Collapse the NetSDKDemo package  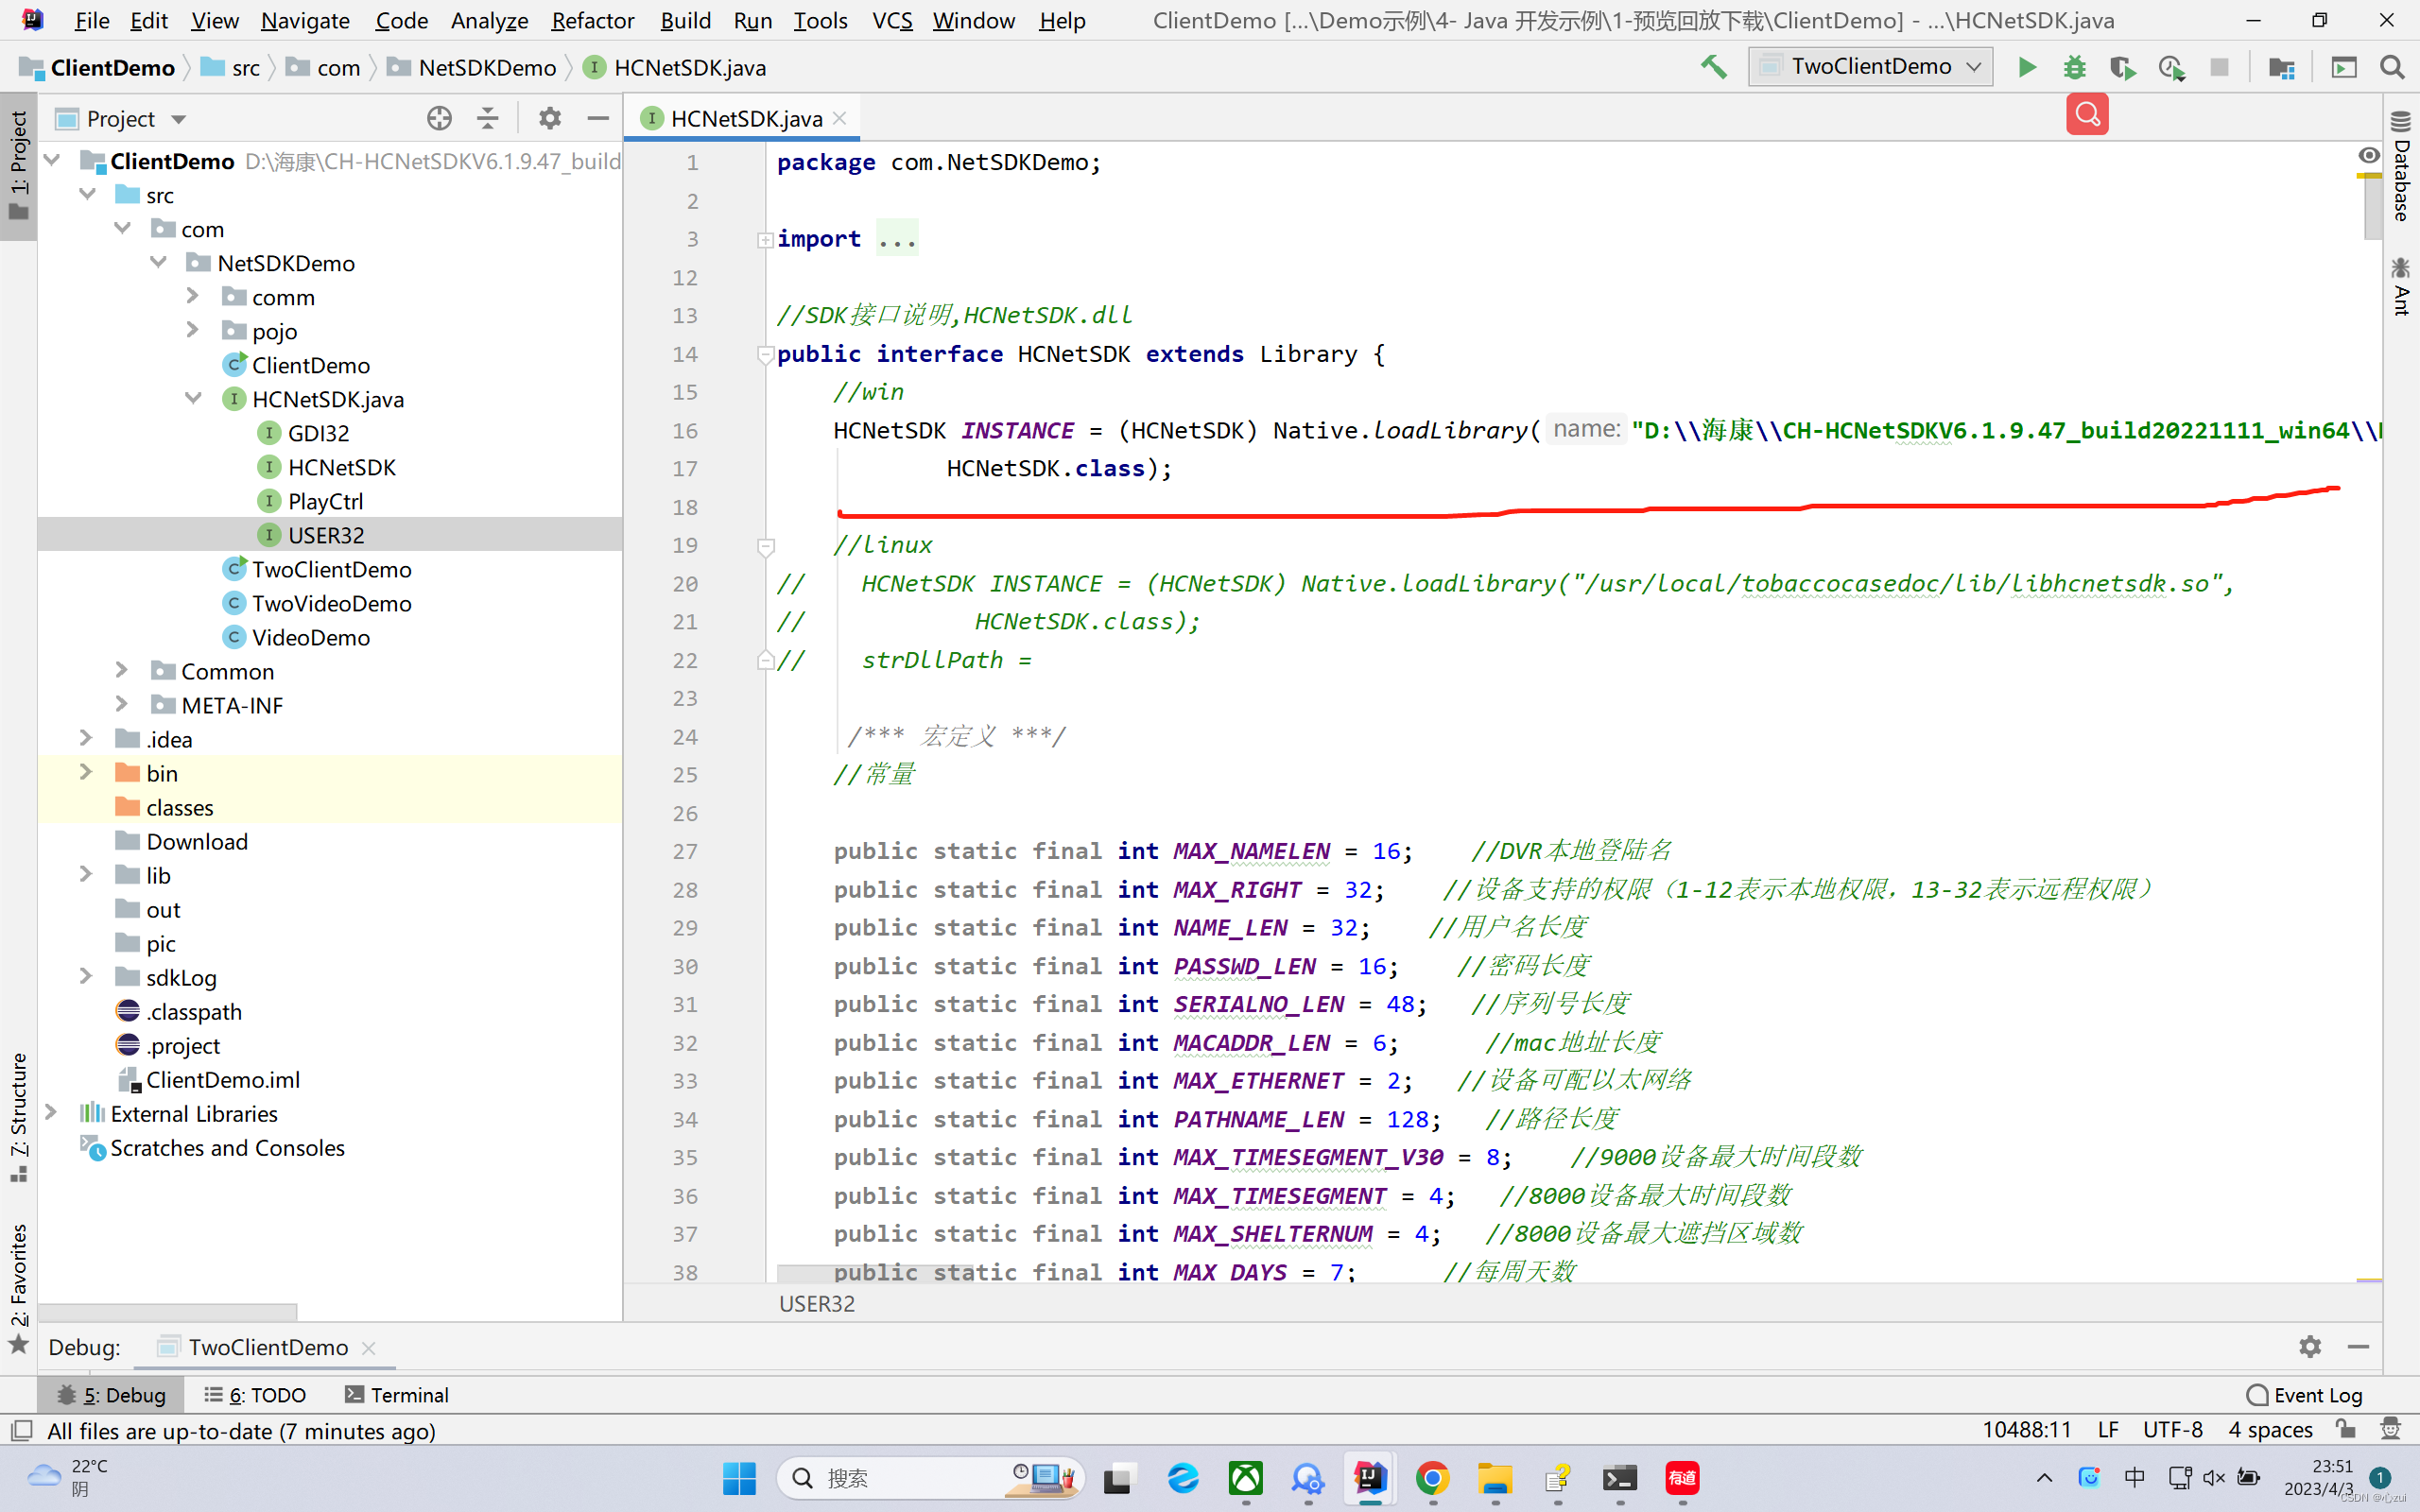[158, 262]
